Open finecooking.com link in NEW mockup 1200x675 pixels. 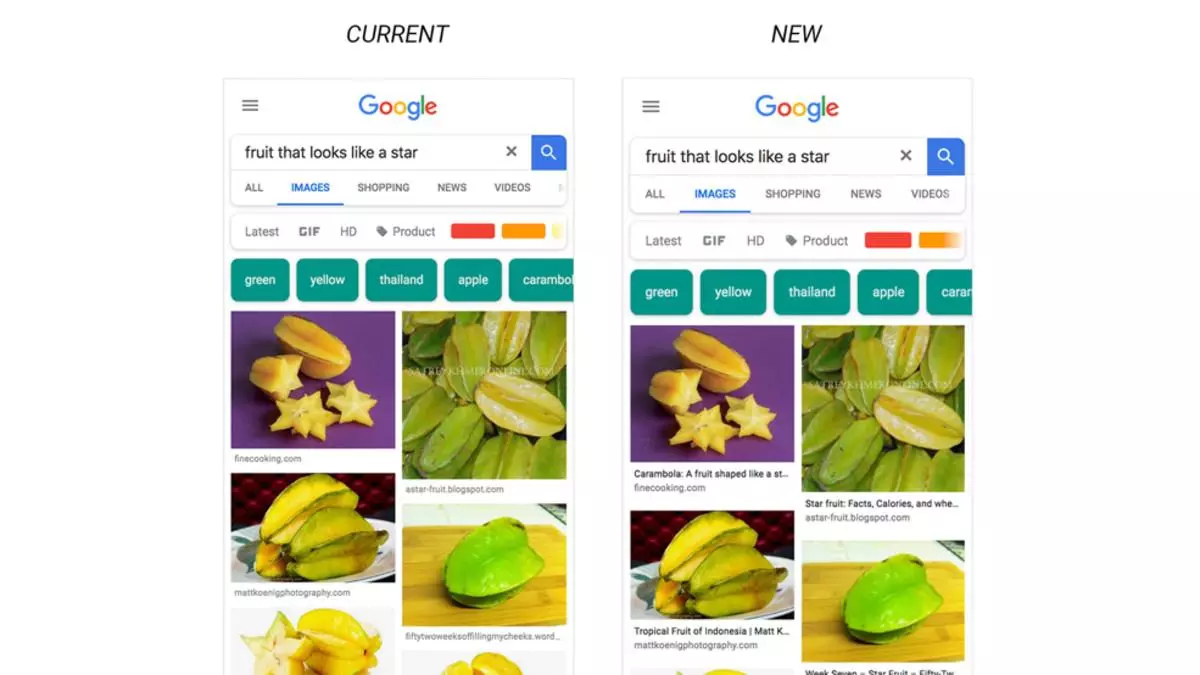670,488
